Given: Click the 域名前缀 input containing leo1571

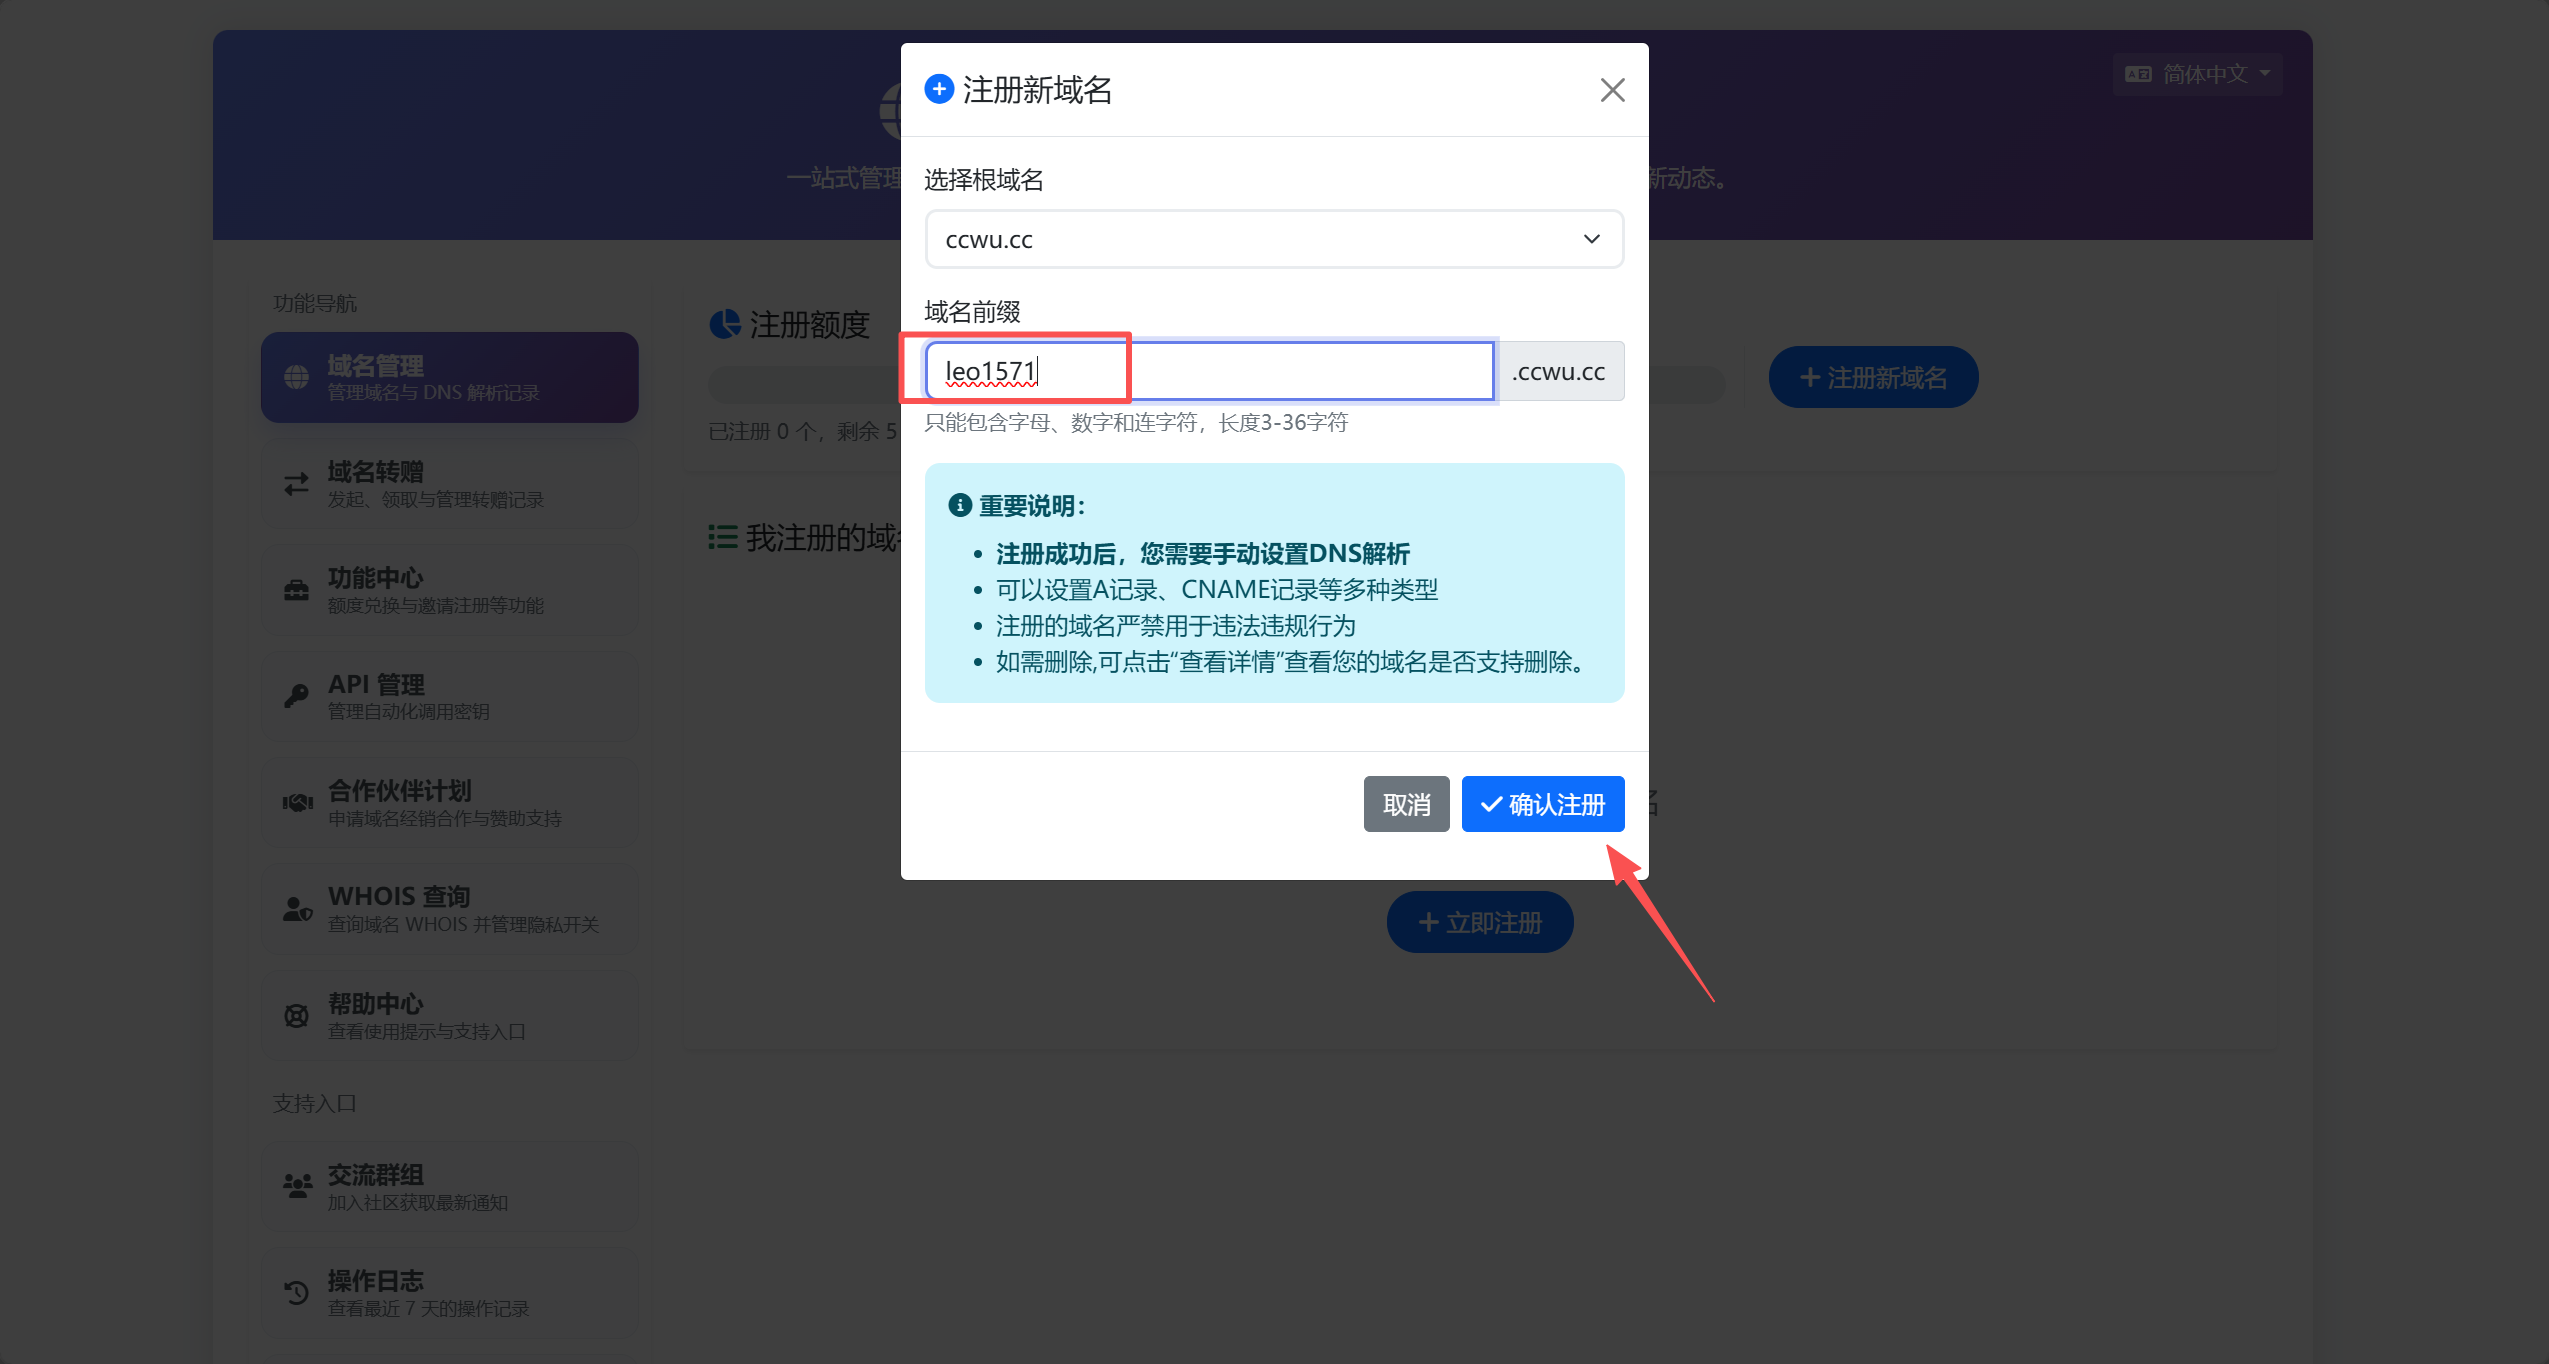Looking at the screenshot, I should 1209,371.
